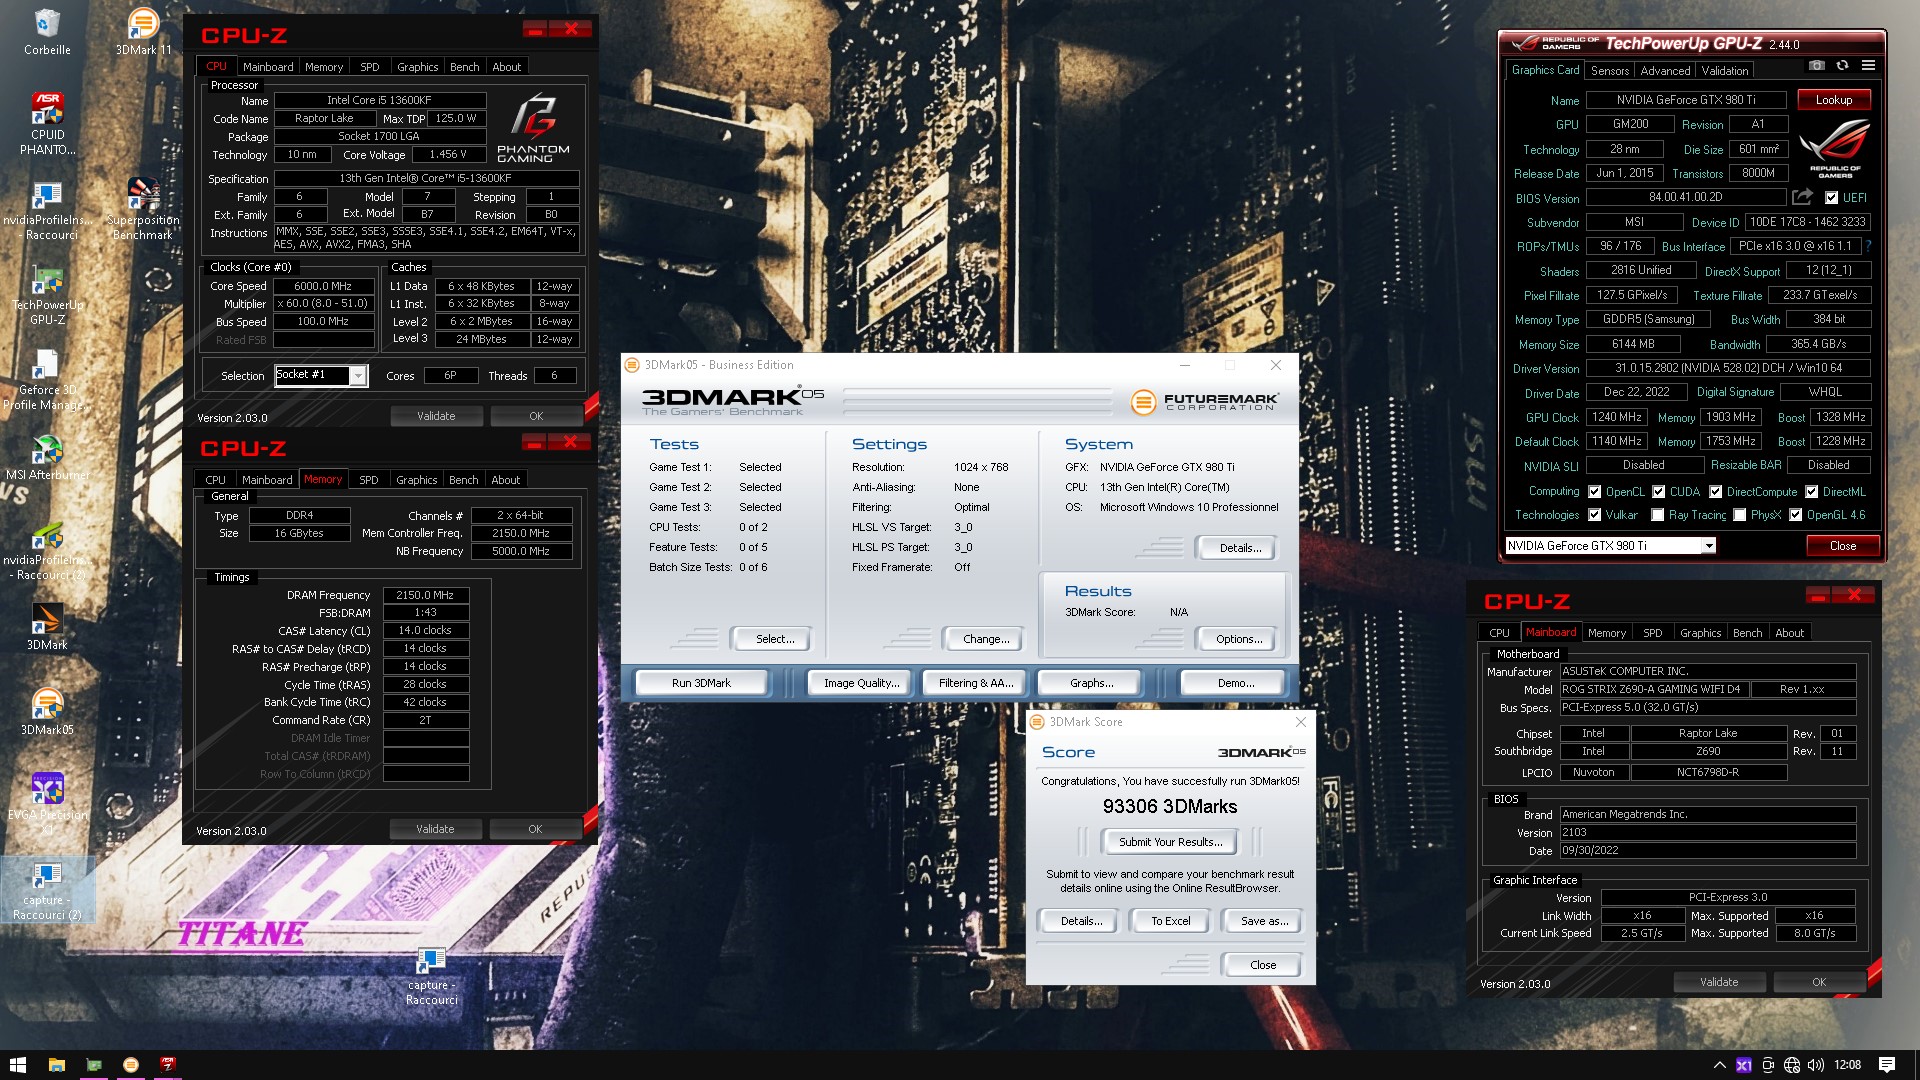
Task: Toggle the Ray Tracing checkbox
Action: coord(1658,515)
